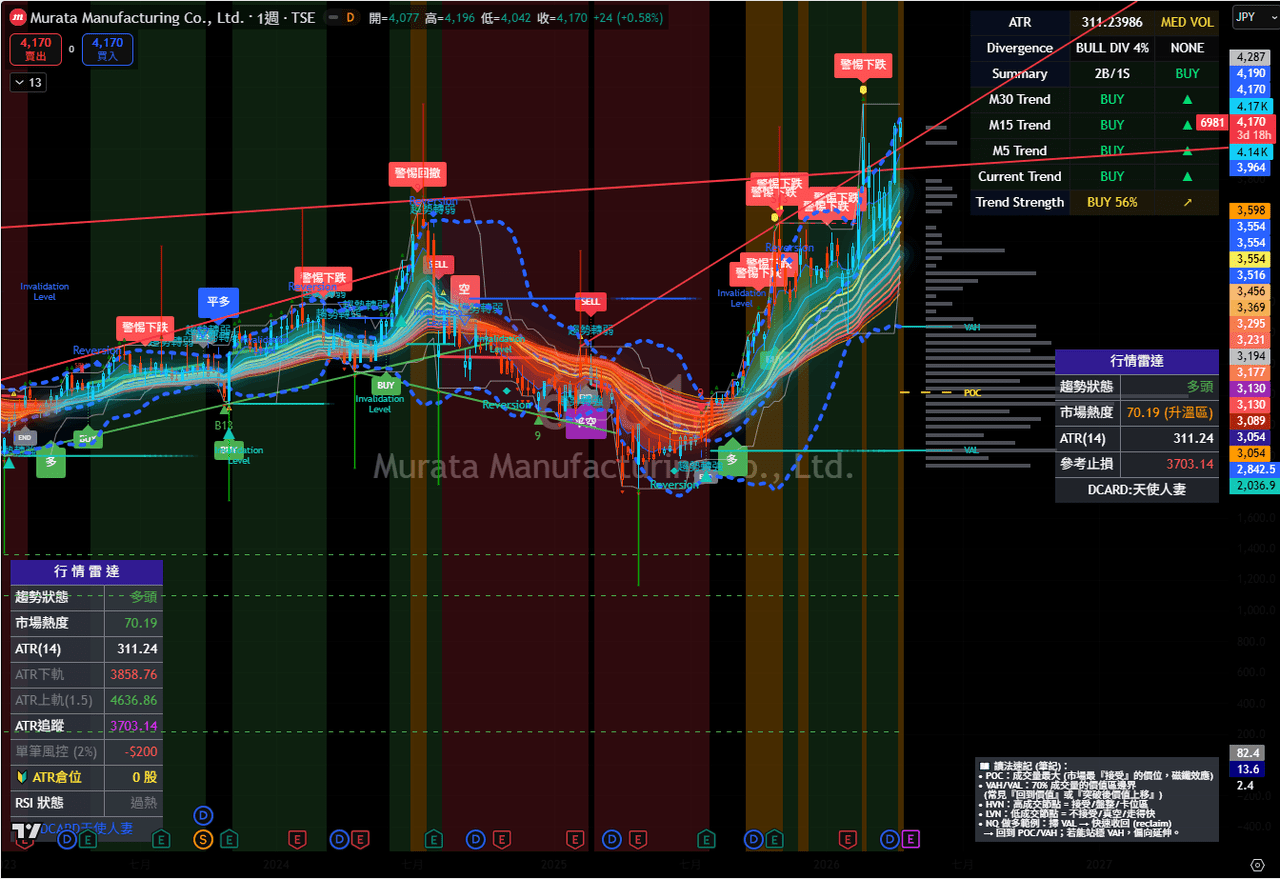Click the ATR上軌(1.5) 4636.86 value
Viewport: 1280px width, 879px height.
pyautogui.click(x=133, y=700)
